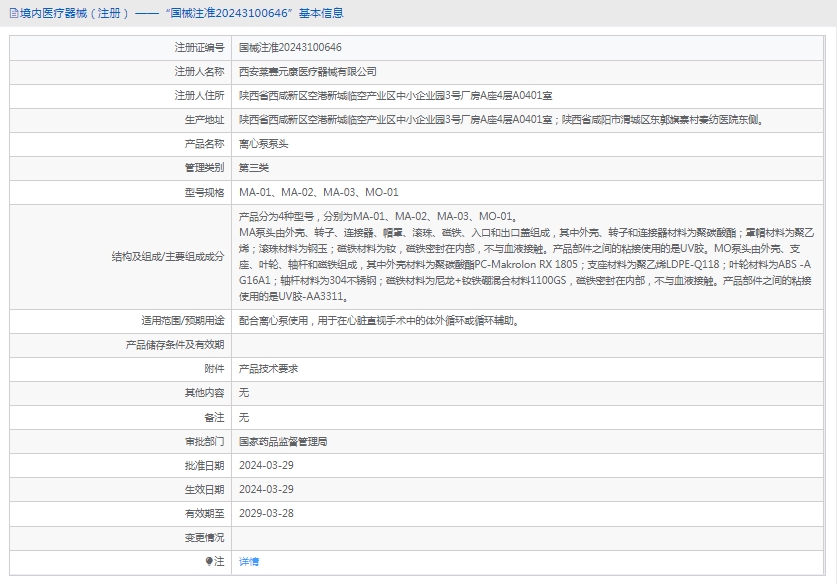Click the 结构及组成/主要组成成分 label
Viewport: 837px width, 584px height.
click(x=168, y=257)
